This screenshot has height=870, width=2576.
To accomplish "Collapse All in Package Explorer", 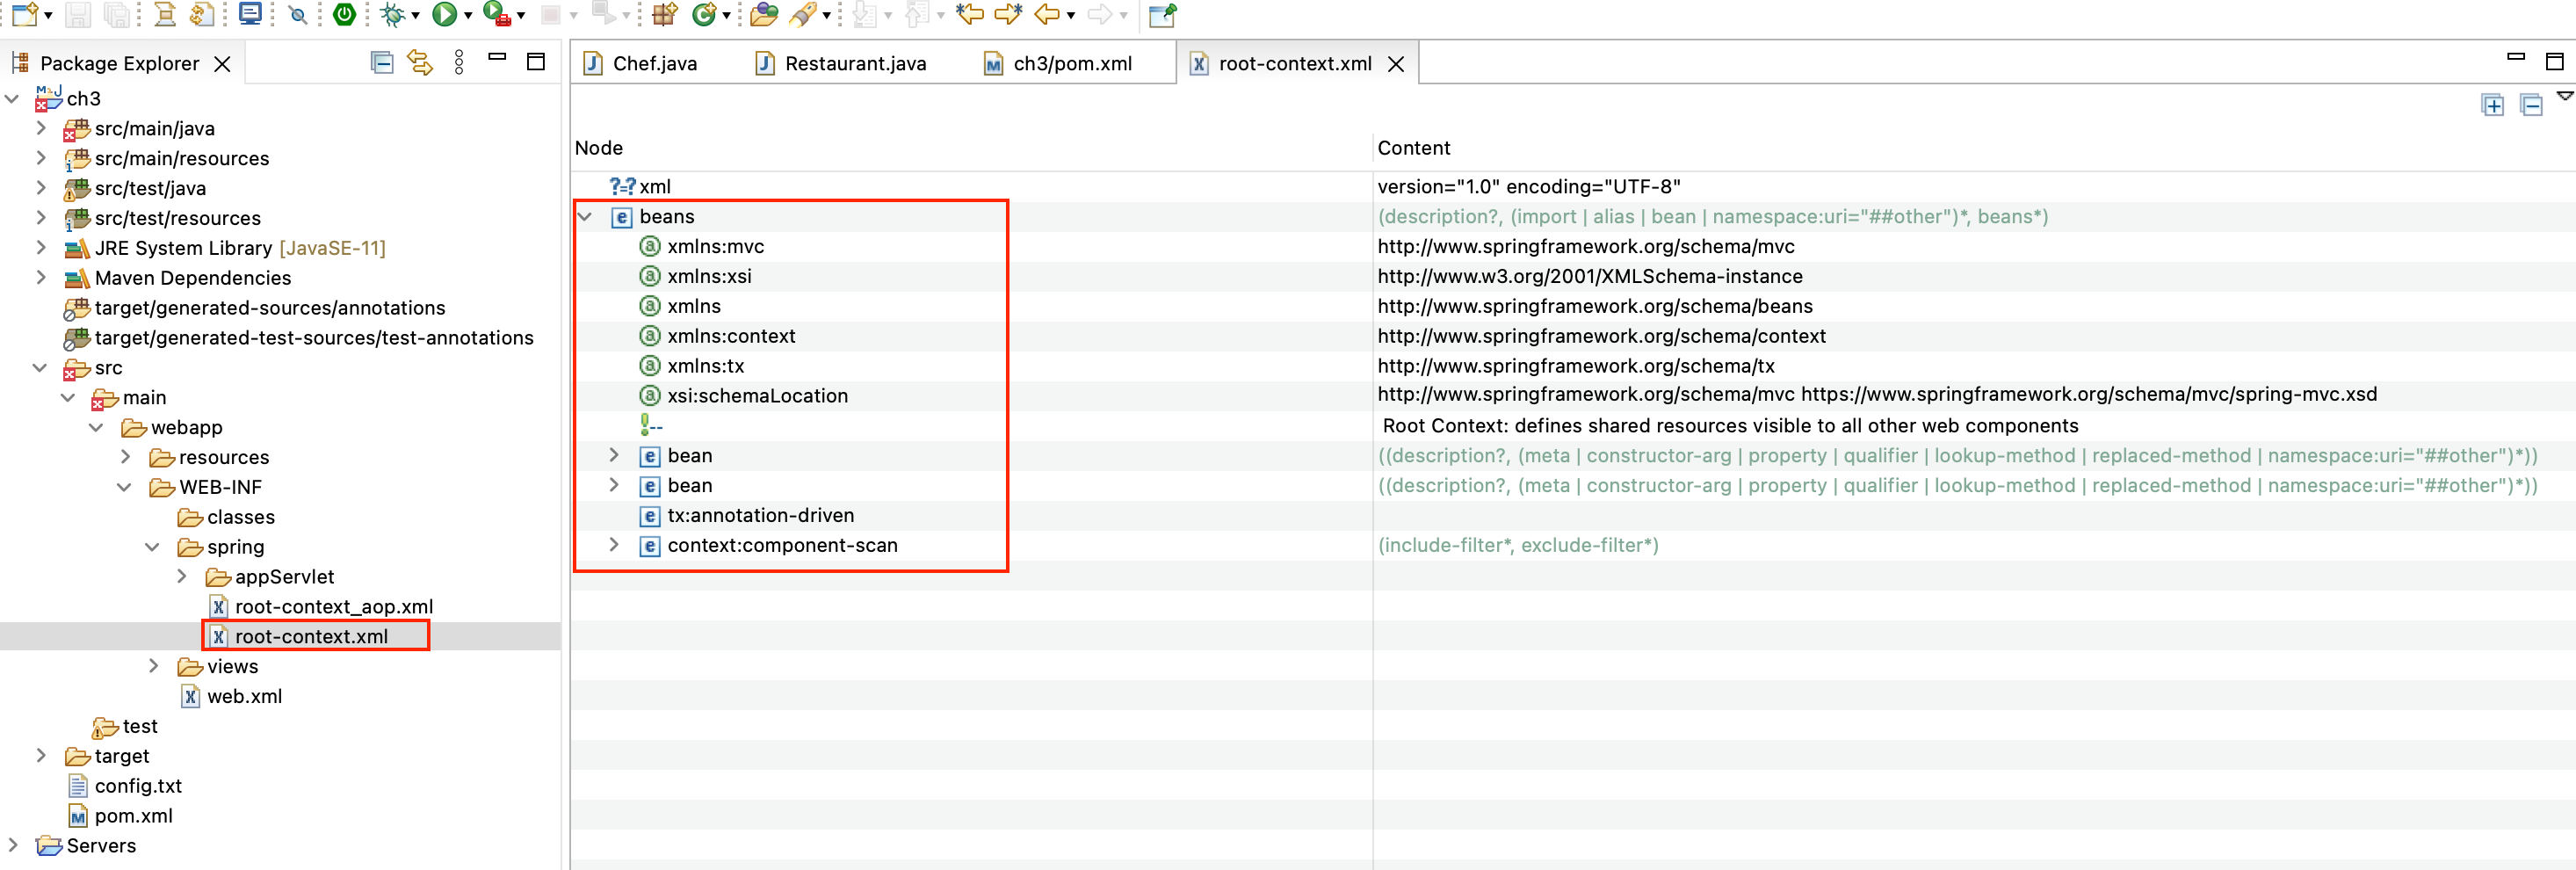I will click(x=382, y=63).
